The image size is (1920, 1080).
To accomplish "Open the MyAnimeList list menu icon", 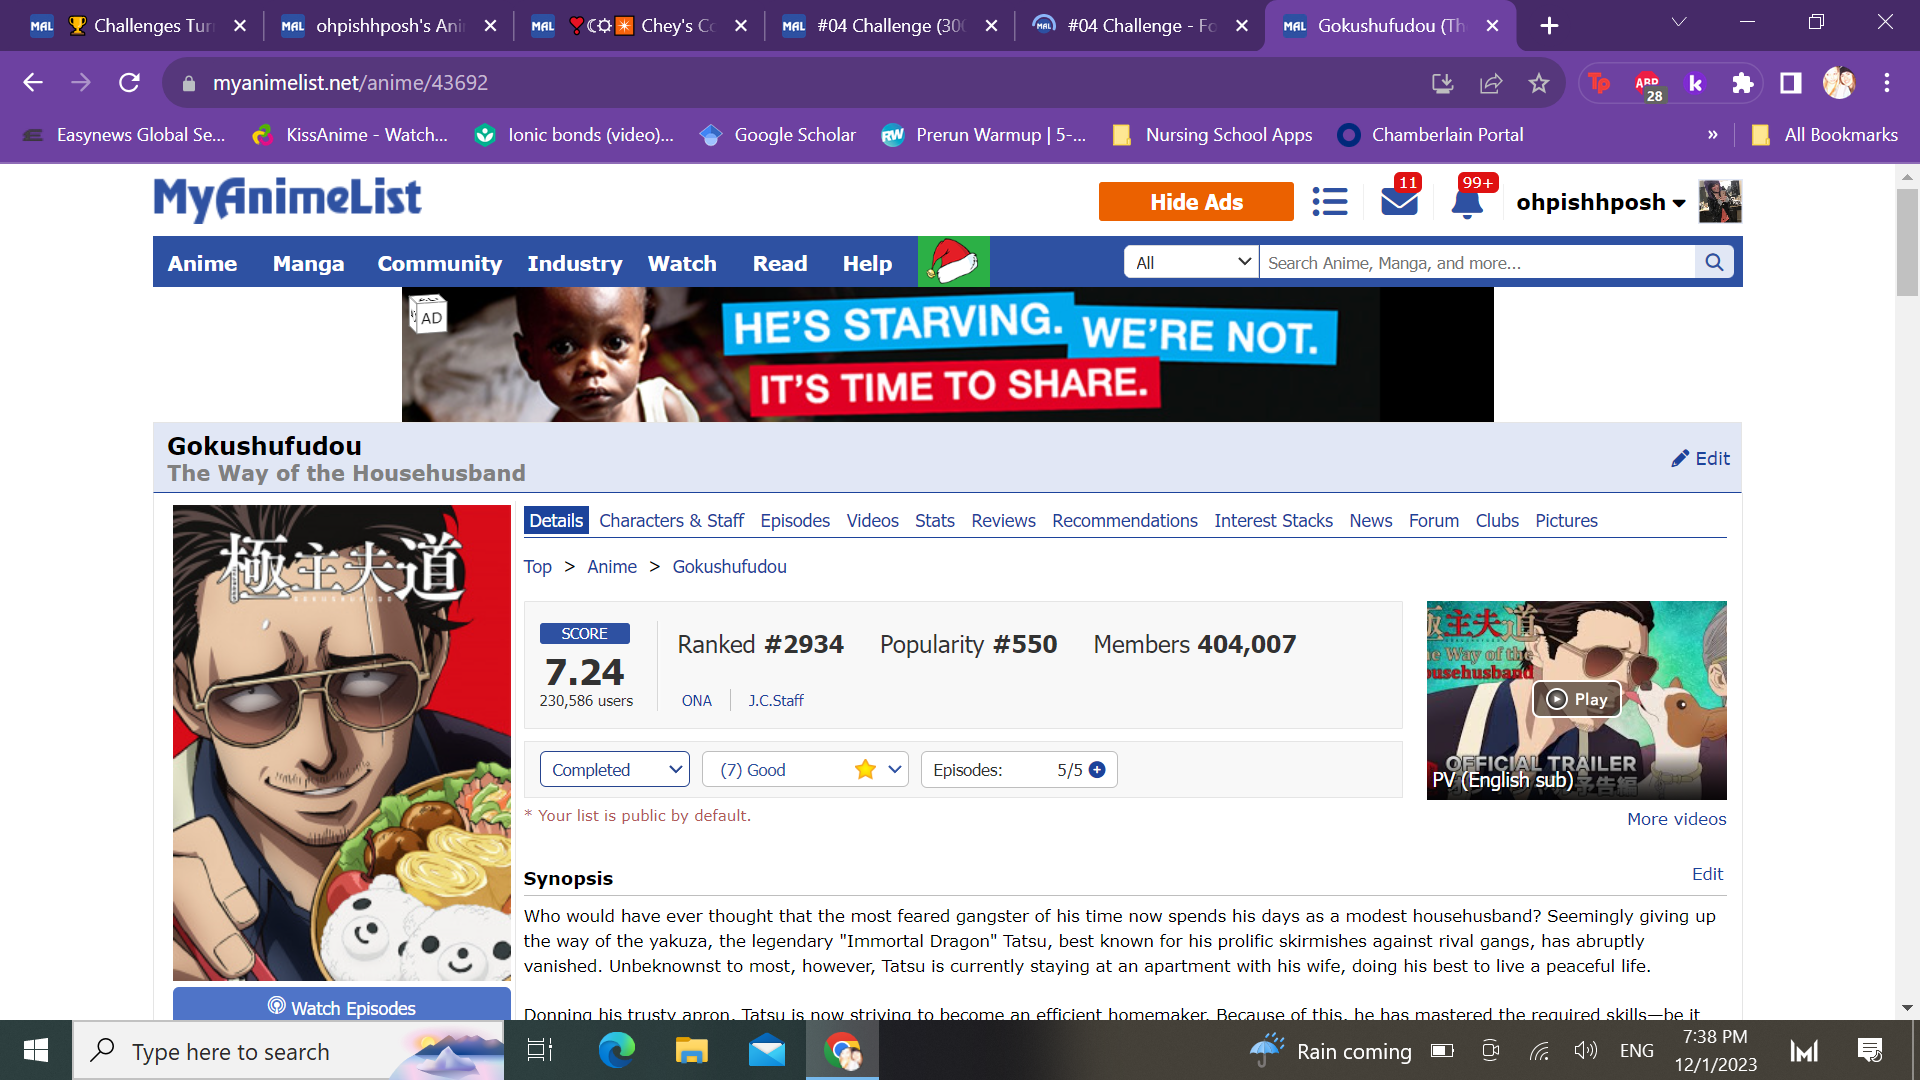I will pos(1330,202).
